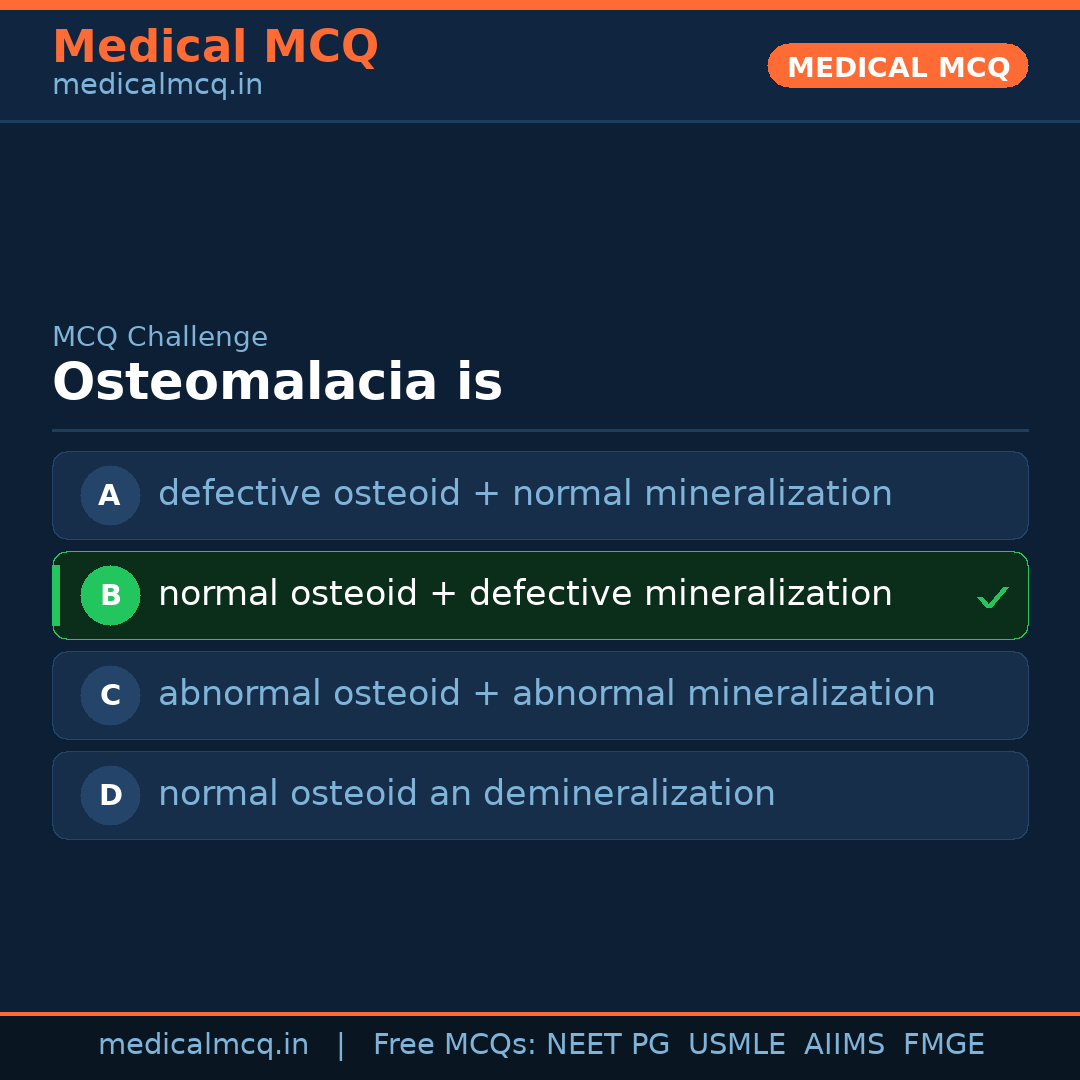Collapse the question options list
Screen dimensions: 1080x1080
click(x=540, y=645)
